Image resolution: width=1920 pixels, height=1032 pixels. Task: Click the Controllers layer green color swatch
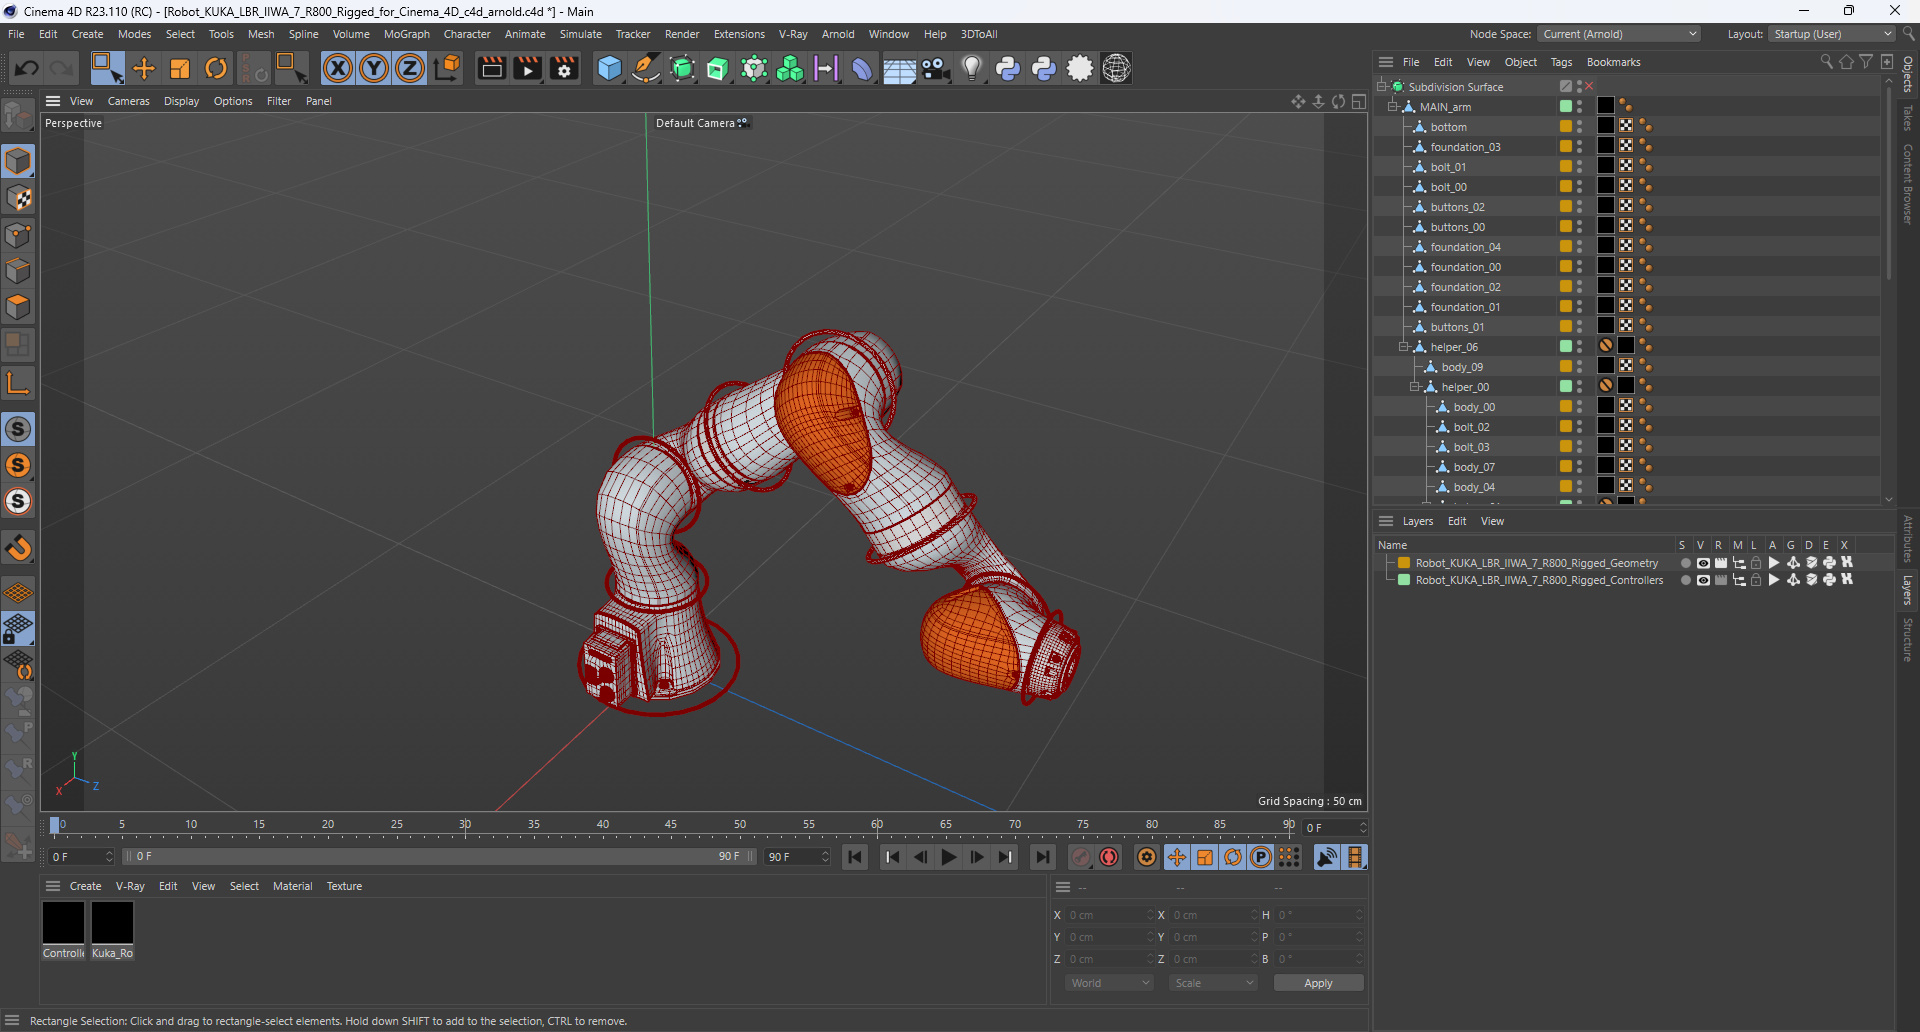click(x=1404, y=580)
